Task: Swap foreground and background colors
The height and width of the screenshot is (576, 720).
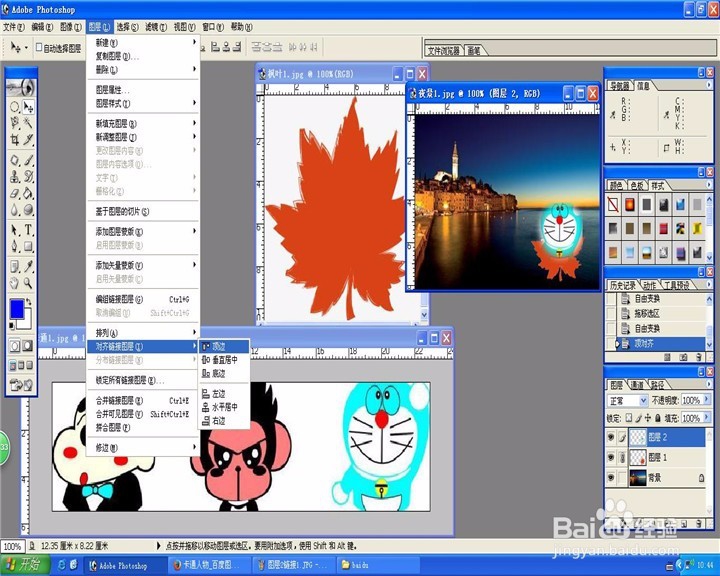Action: (29, 302)
